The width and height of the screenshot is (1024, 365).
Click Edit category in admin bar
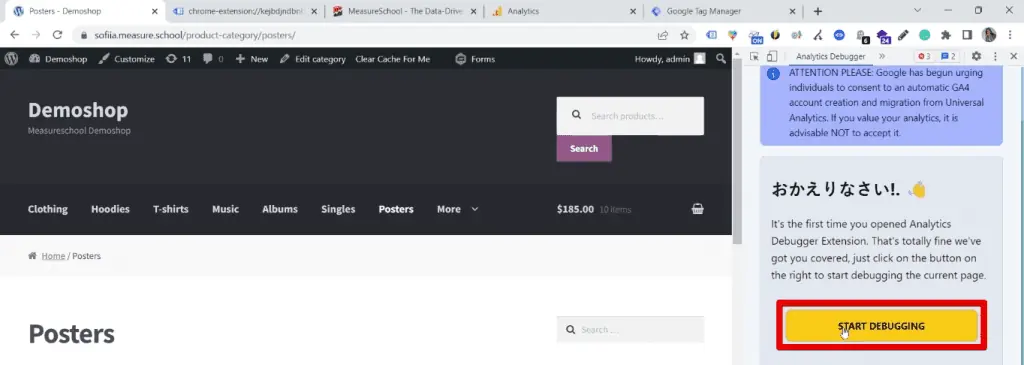tap(312, 59)
